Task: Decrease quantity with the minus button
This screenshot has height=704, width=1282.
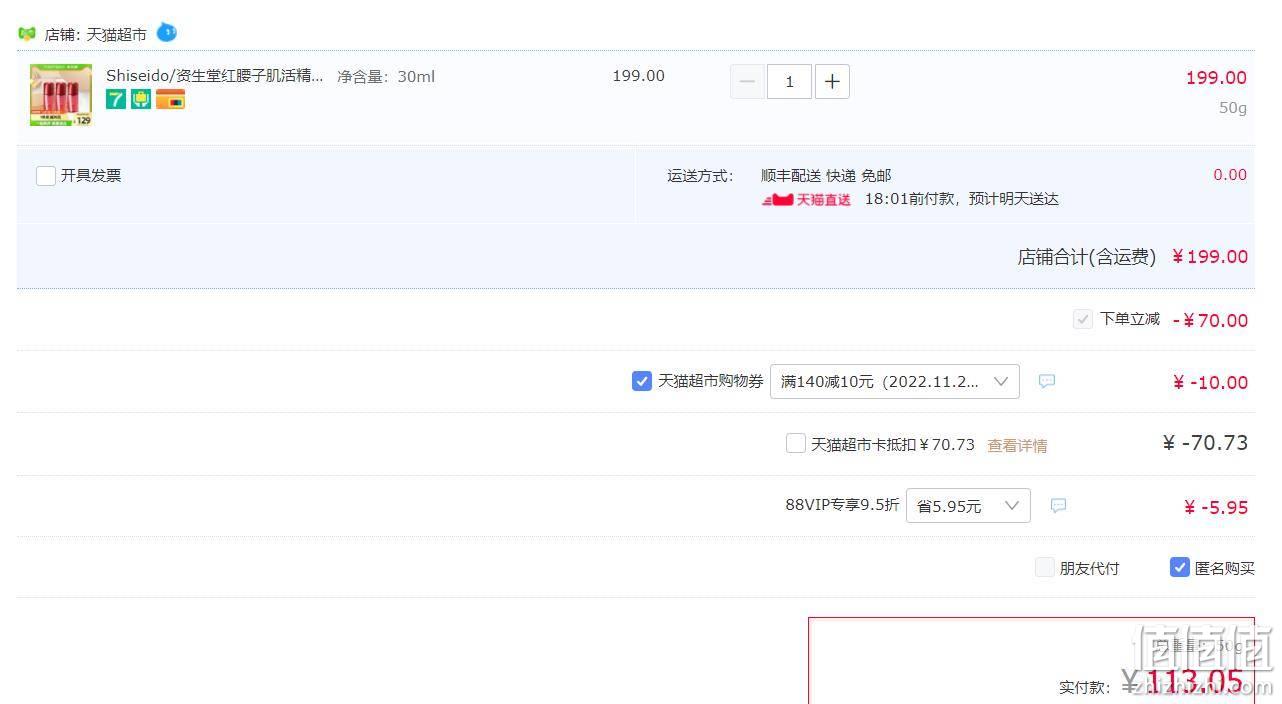Action: (747, 81)
